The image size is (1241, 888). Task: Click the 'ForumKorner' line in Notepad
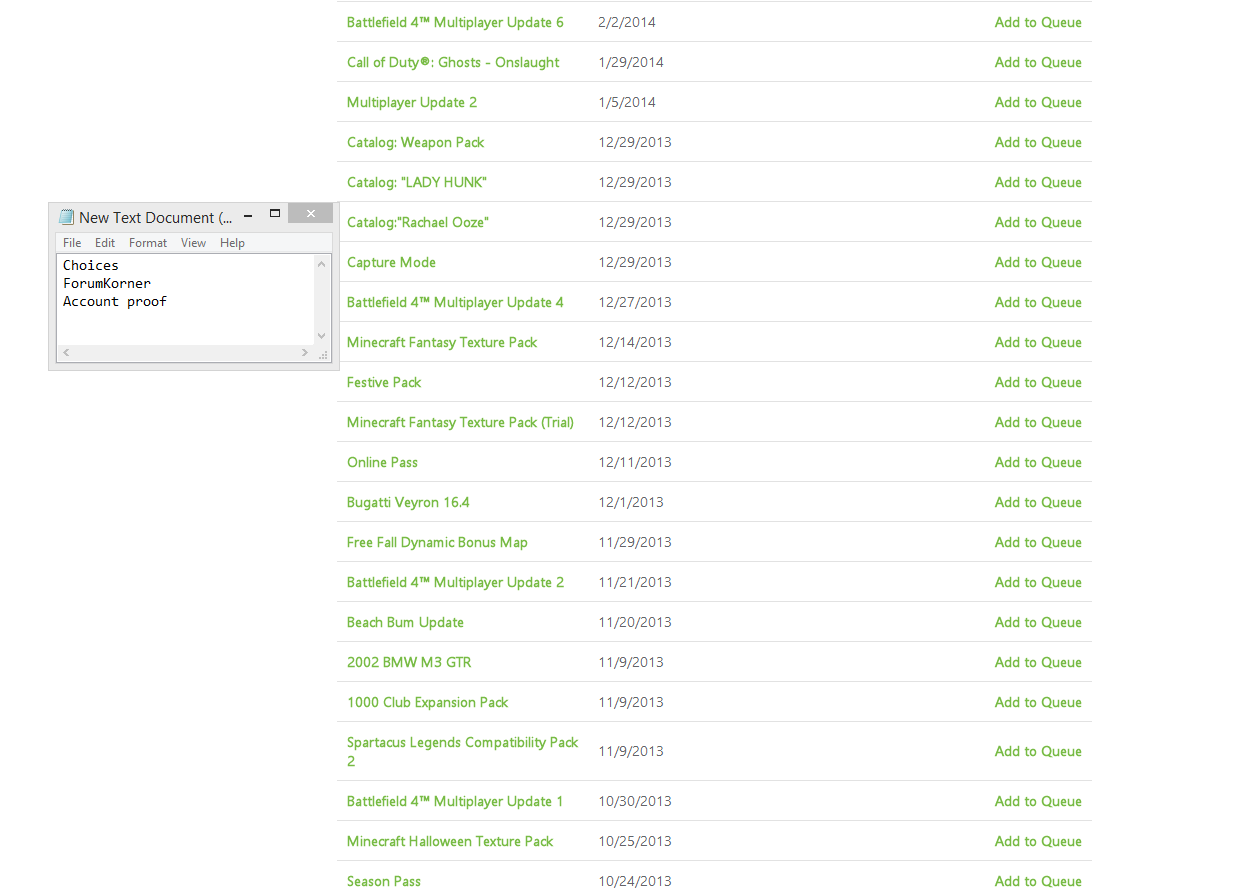click(107, 283)
